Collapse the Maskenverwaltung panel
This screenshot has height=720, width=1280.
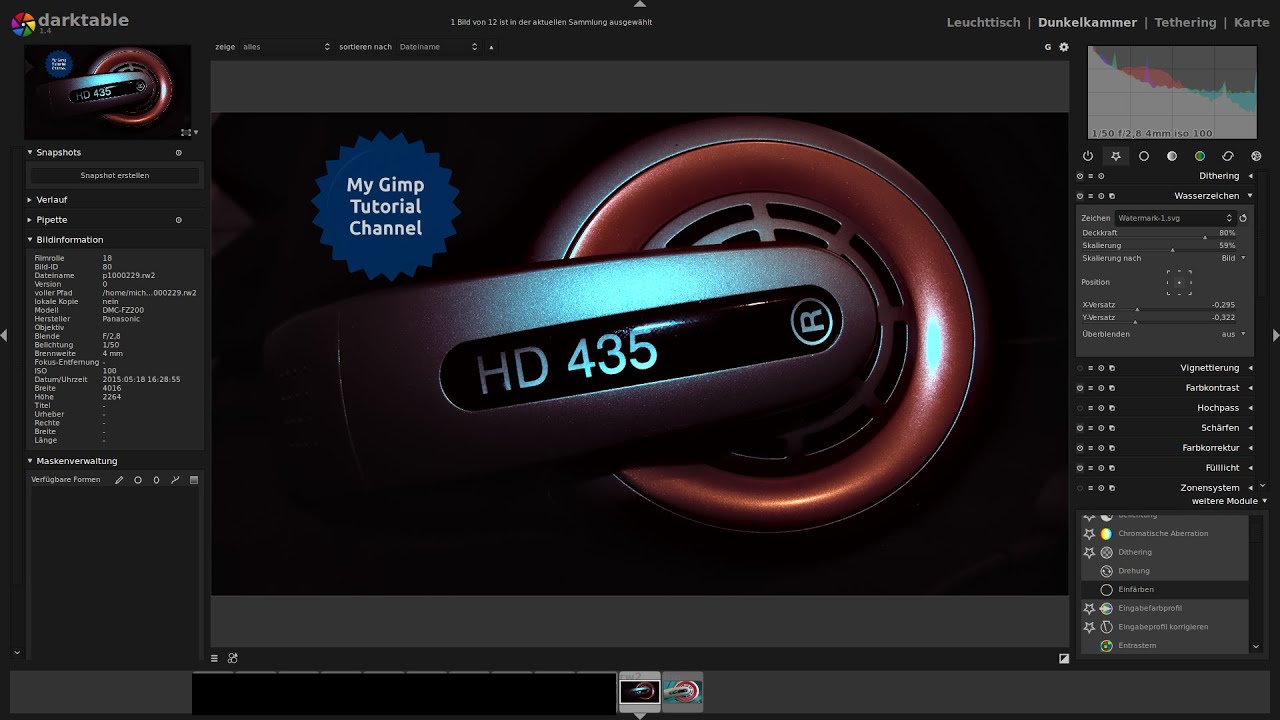coord(30,461)
